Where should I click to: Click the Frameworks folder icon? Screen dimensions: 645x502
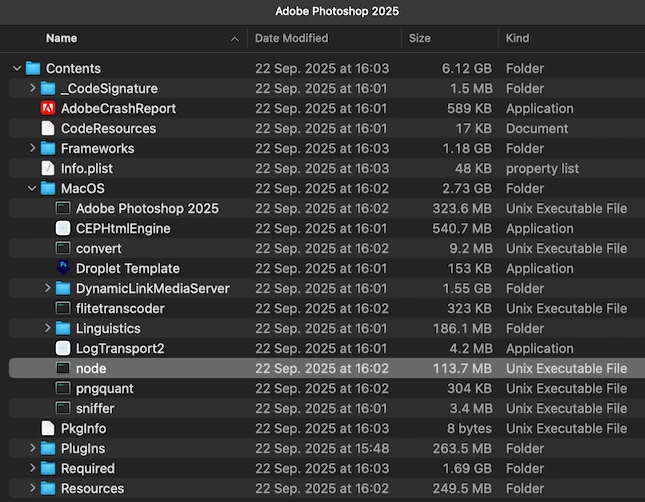click(x=48, y=149)
